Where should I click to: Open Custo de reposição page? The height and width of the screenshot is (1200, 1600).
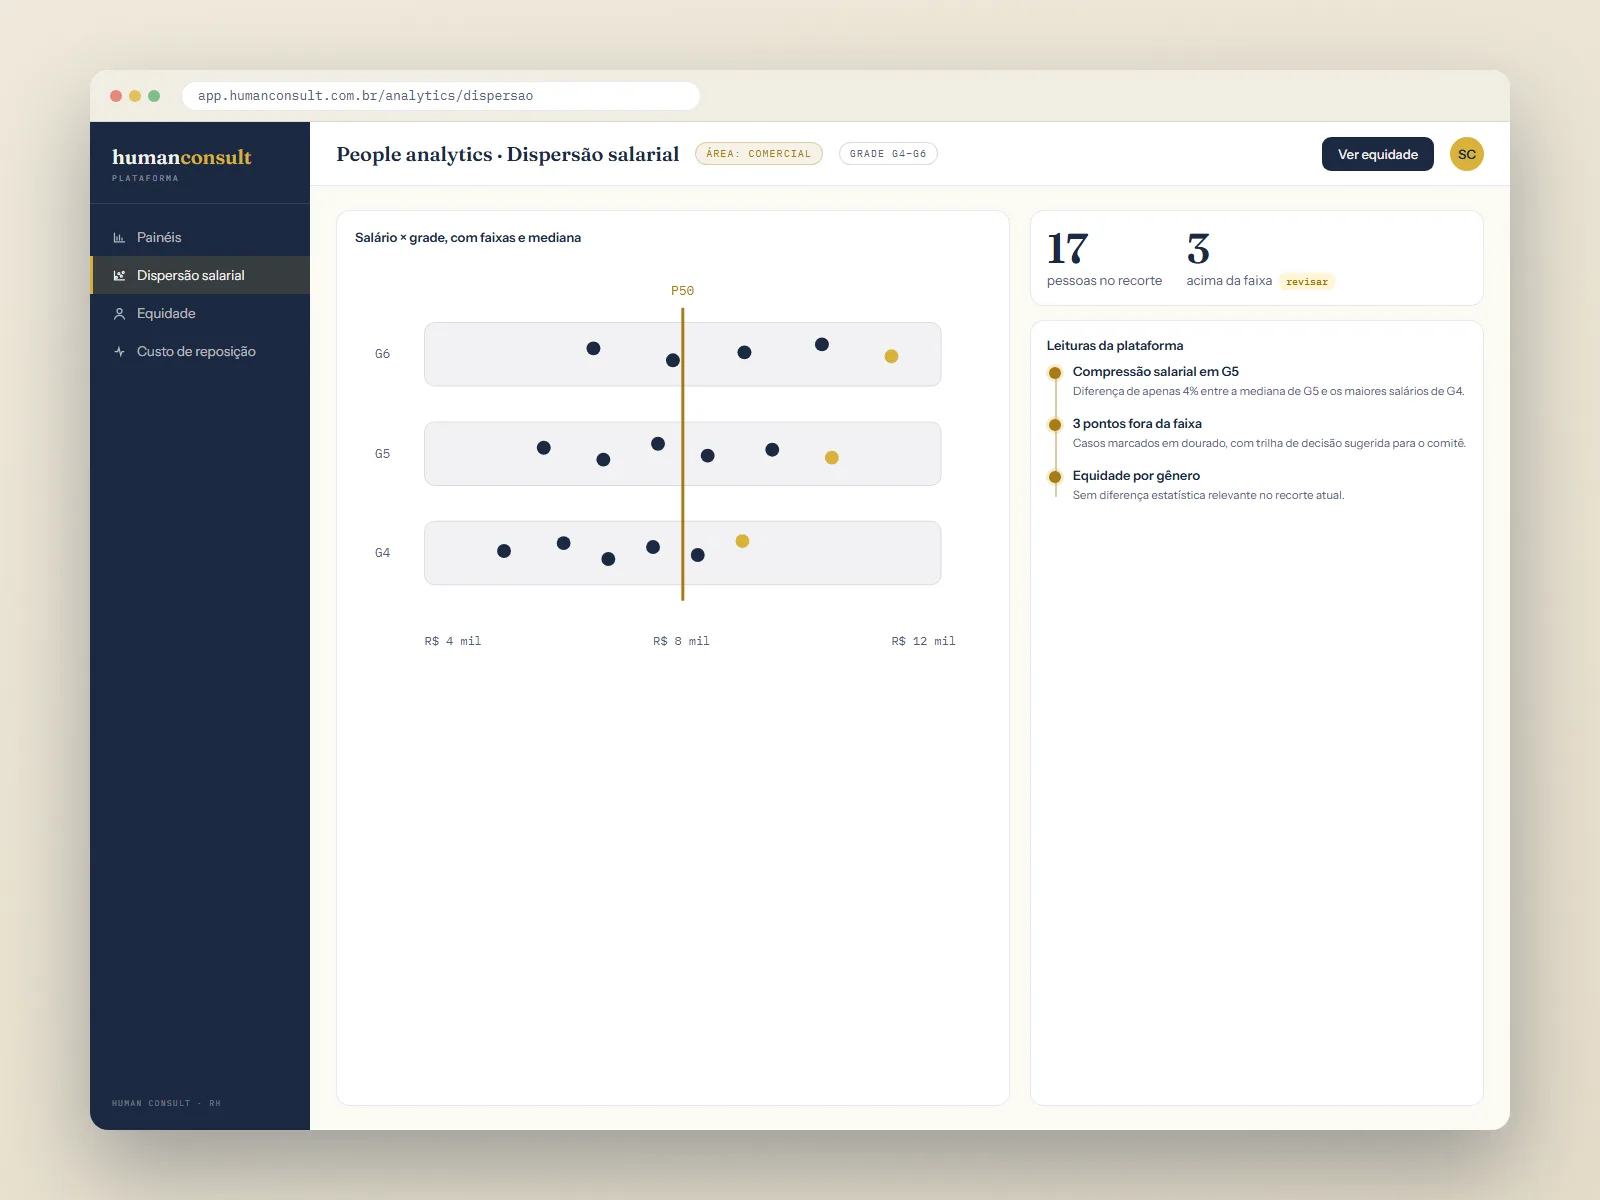tap(200, 351)
